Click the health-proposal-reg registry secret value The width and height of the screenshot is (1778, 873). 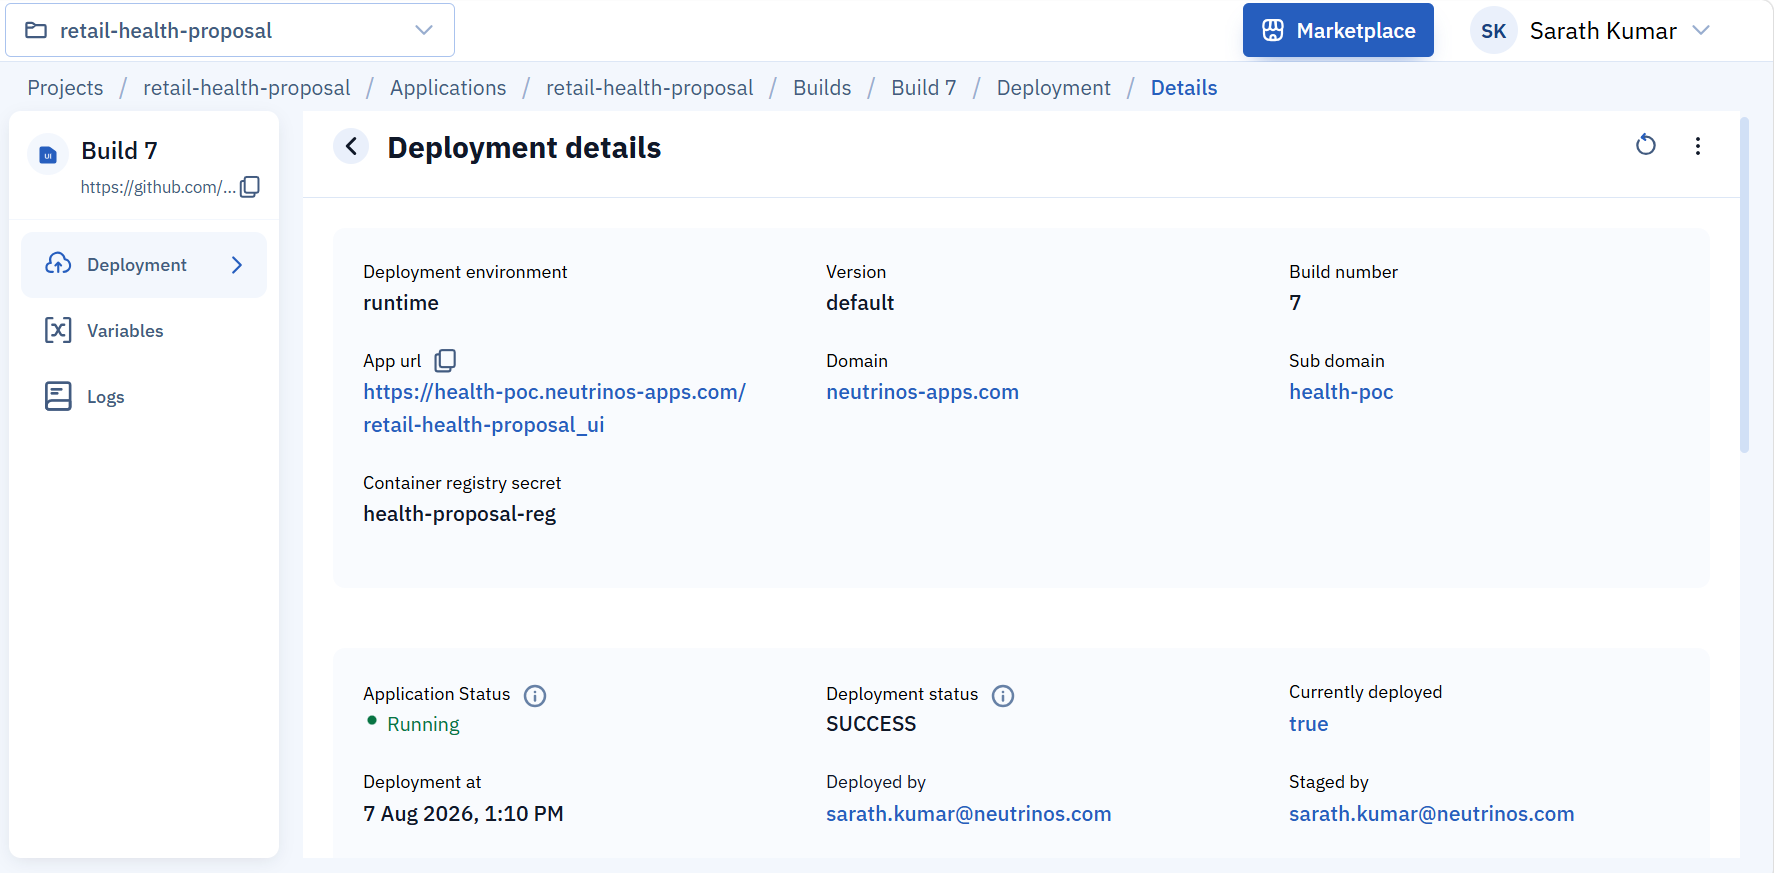(459, 514)
